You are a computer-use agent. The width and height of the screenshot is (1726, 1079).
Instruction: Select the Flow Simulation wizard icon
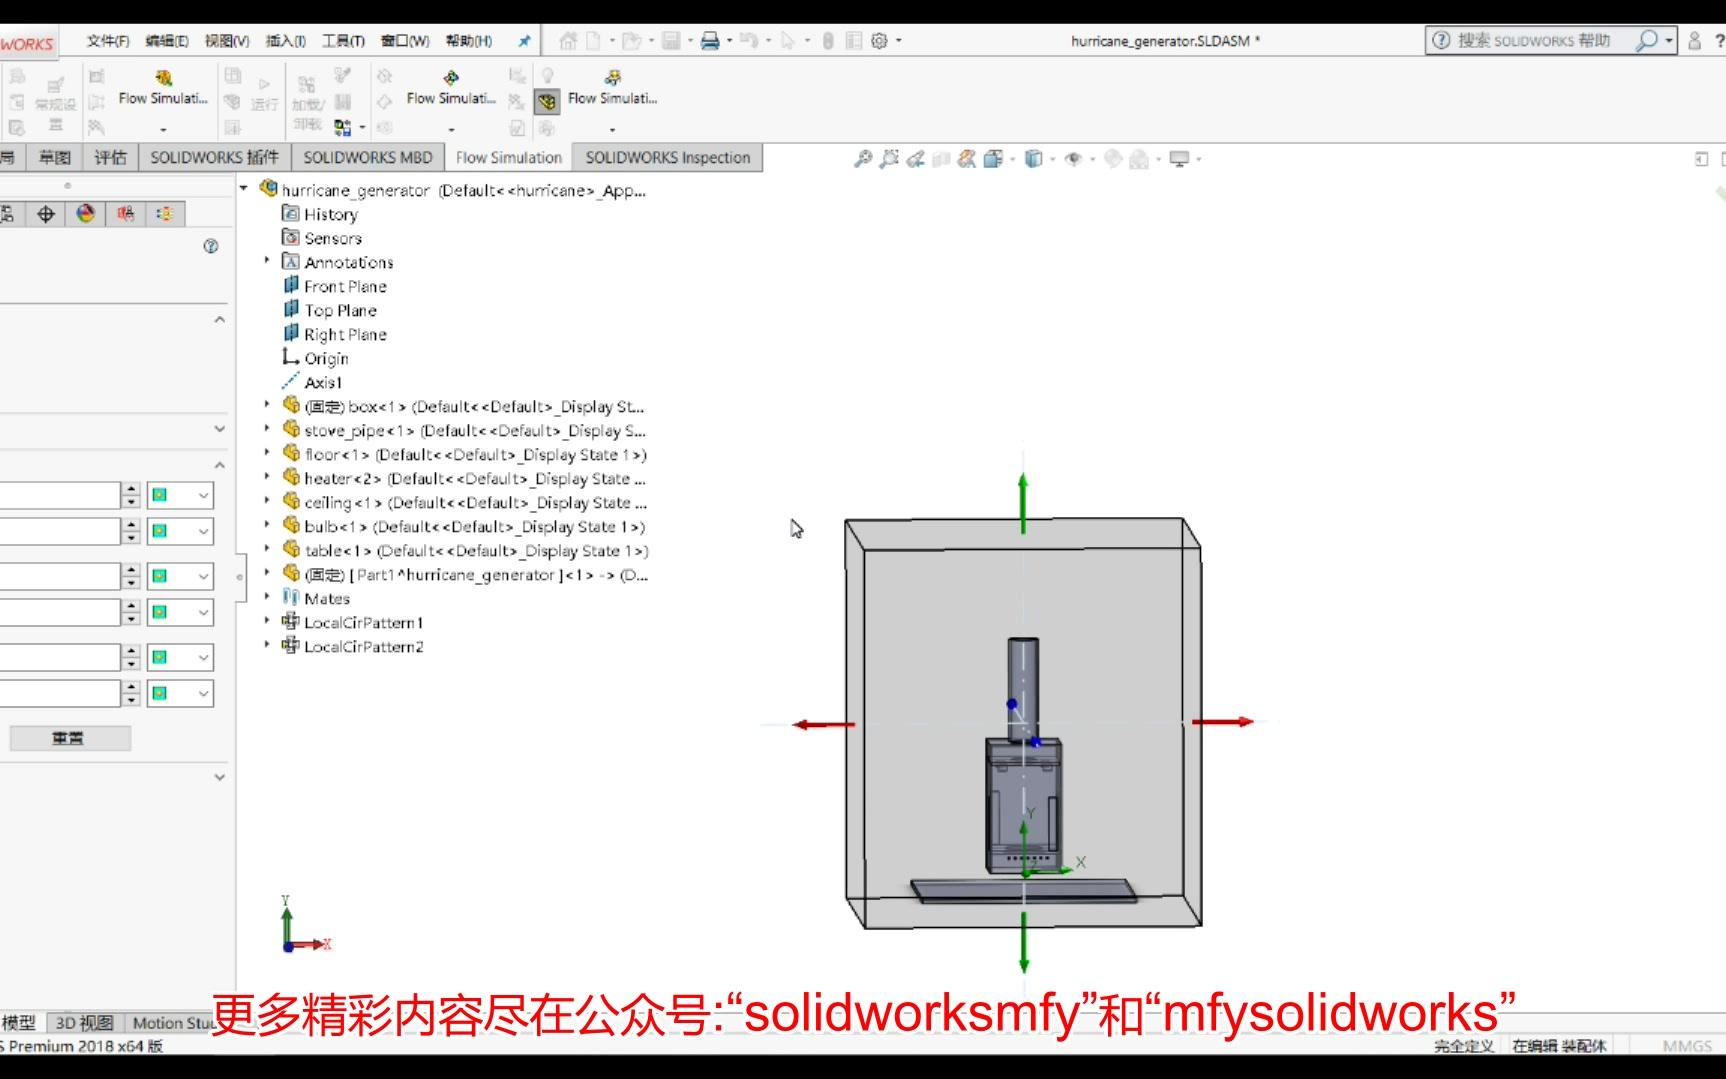(x=165, y=78)
